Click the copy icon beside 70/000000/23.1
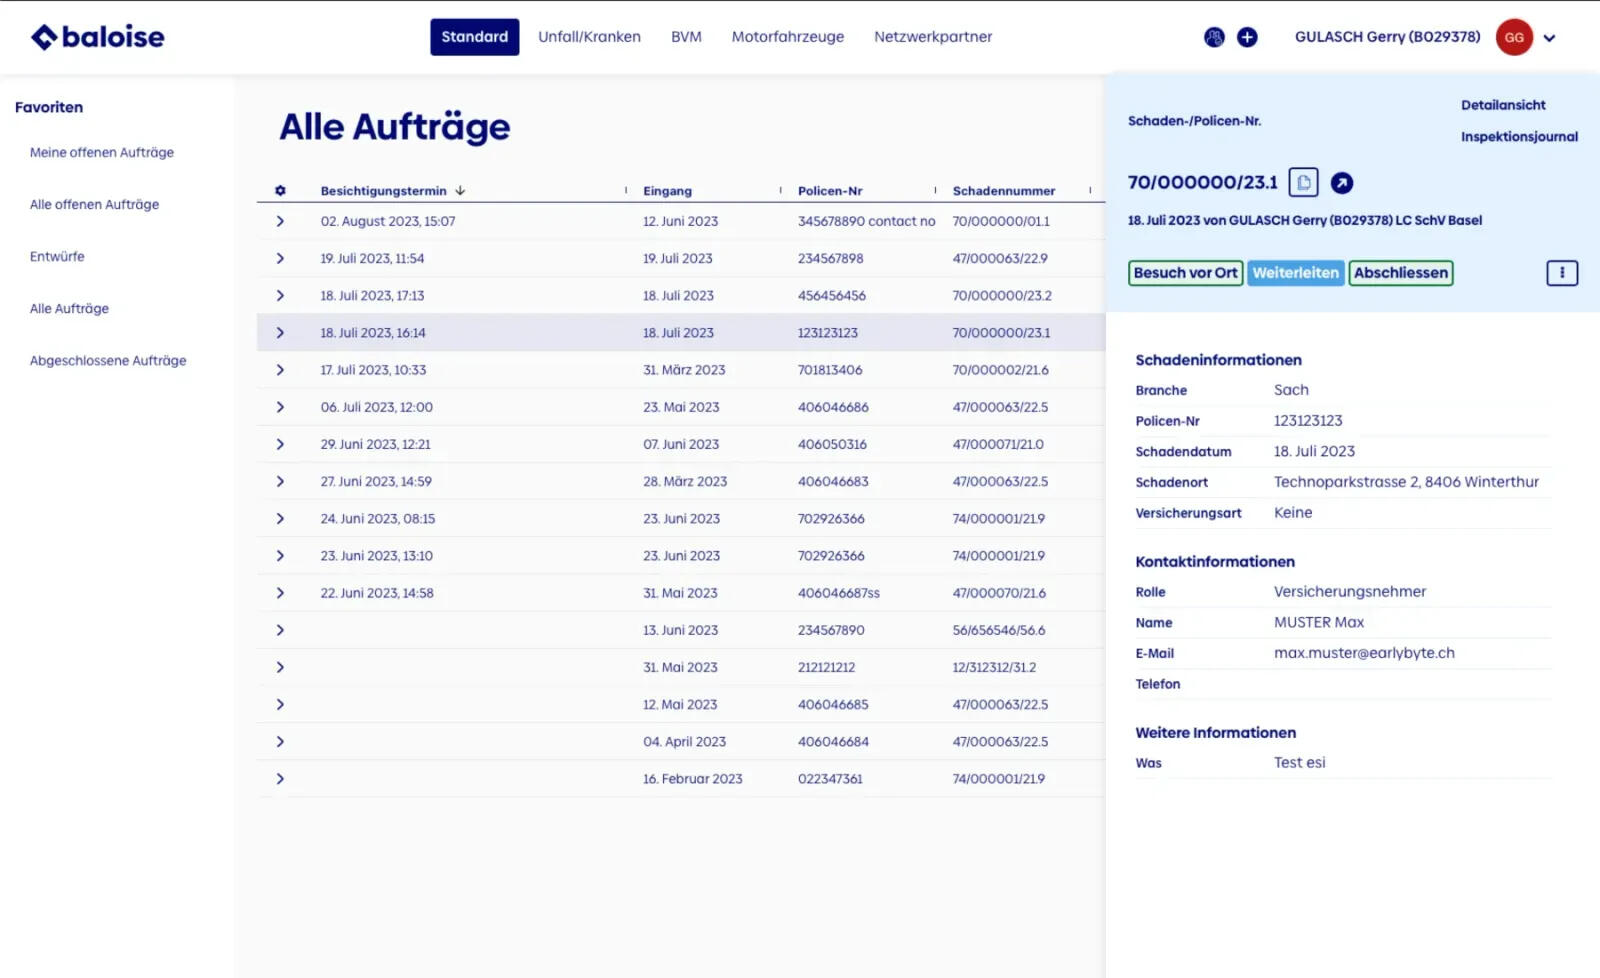This screenshot has height=978, width=1600. [1303, 183]
